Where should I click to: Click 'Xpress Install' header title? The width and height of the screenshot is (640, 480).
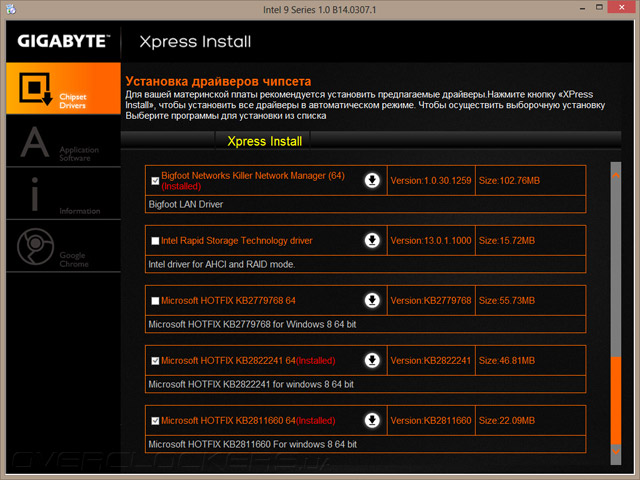coord(195,42)
